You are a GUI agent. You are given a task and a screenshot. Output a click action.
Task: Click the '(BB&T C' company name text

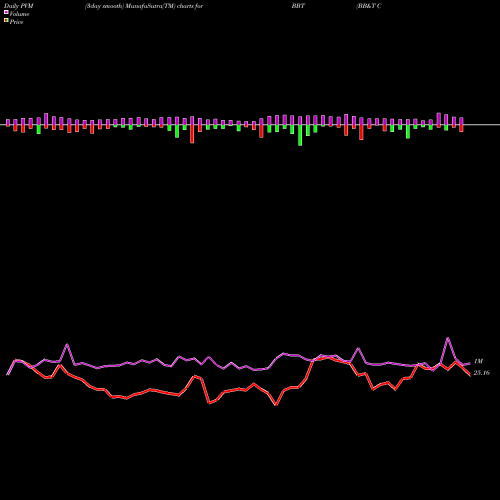[x=369, y=6]
